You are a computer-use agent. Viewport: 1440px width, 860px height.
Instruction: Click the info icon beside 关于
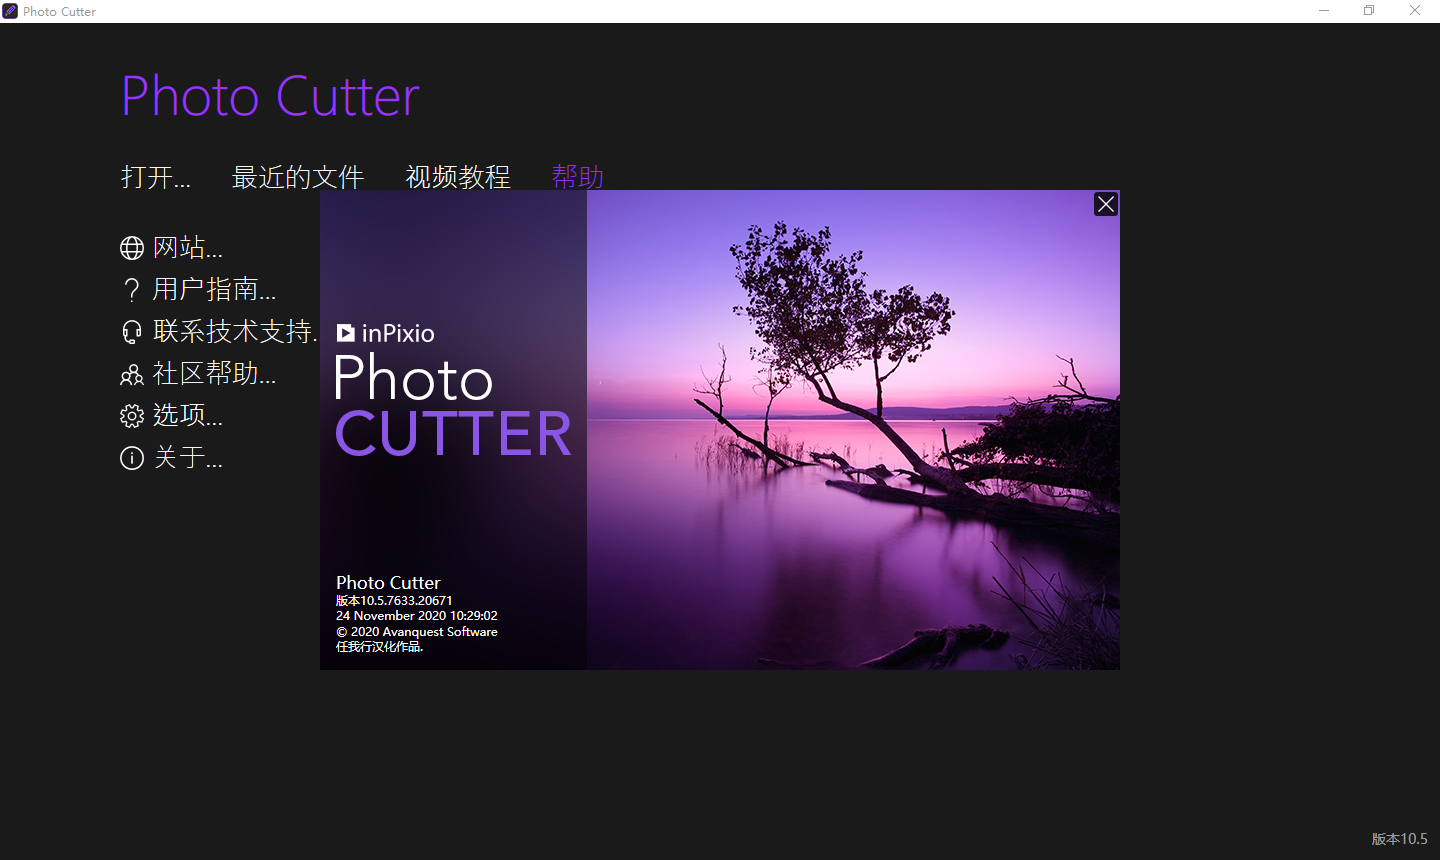132,458
